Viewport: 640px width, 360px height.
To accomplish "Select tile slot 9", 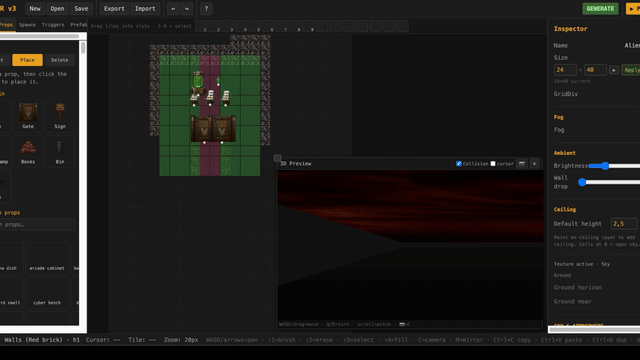I will [309, 26].
